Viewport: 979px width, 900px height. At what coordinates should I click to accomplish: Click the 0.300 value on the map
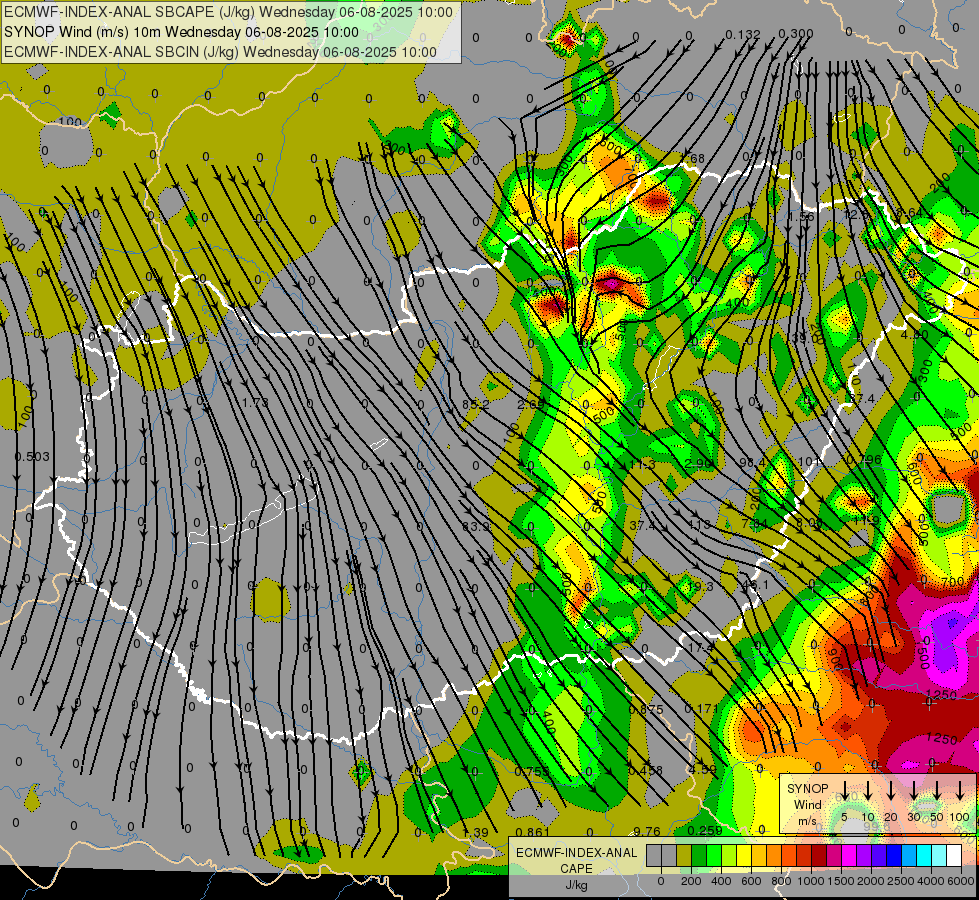tap(796, 33)
